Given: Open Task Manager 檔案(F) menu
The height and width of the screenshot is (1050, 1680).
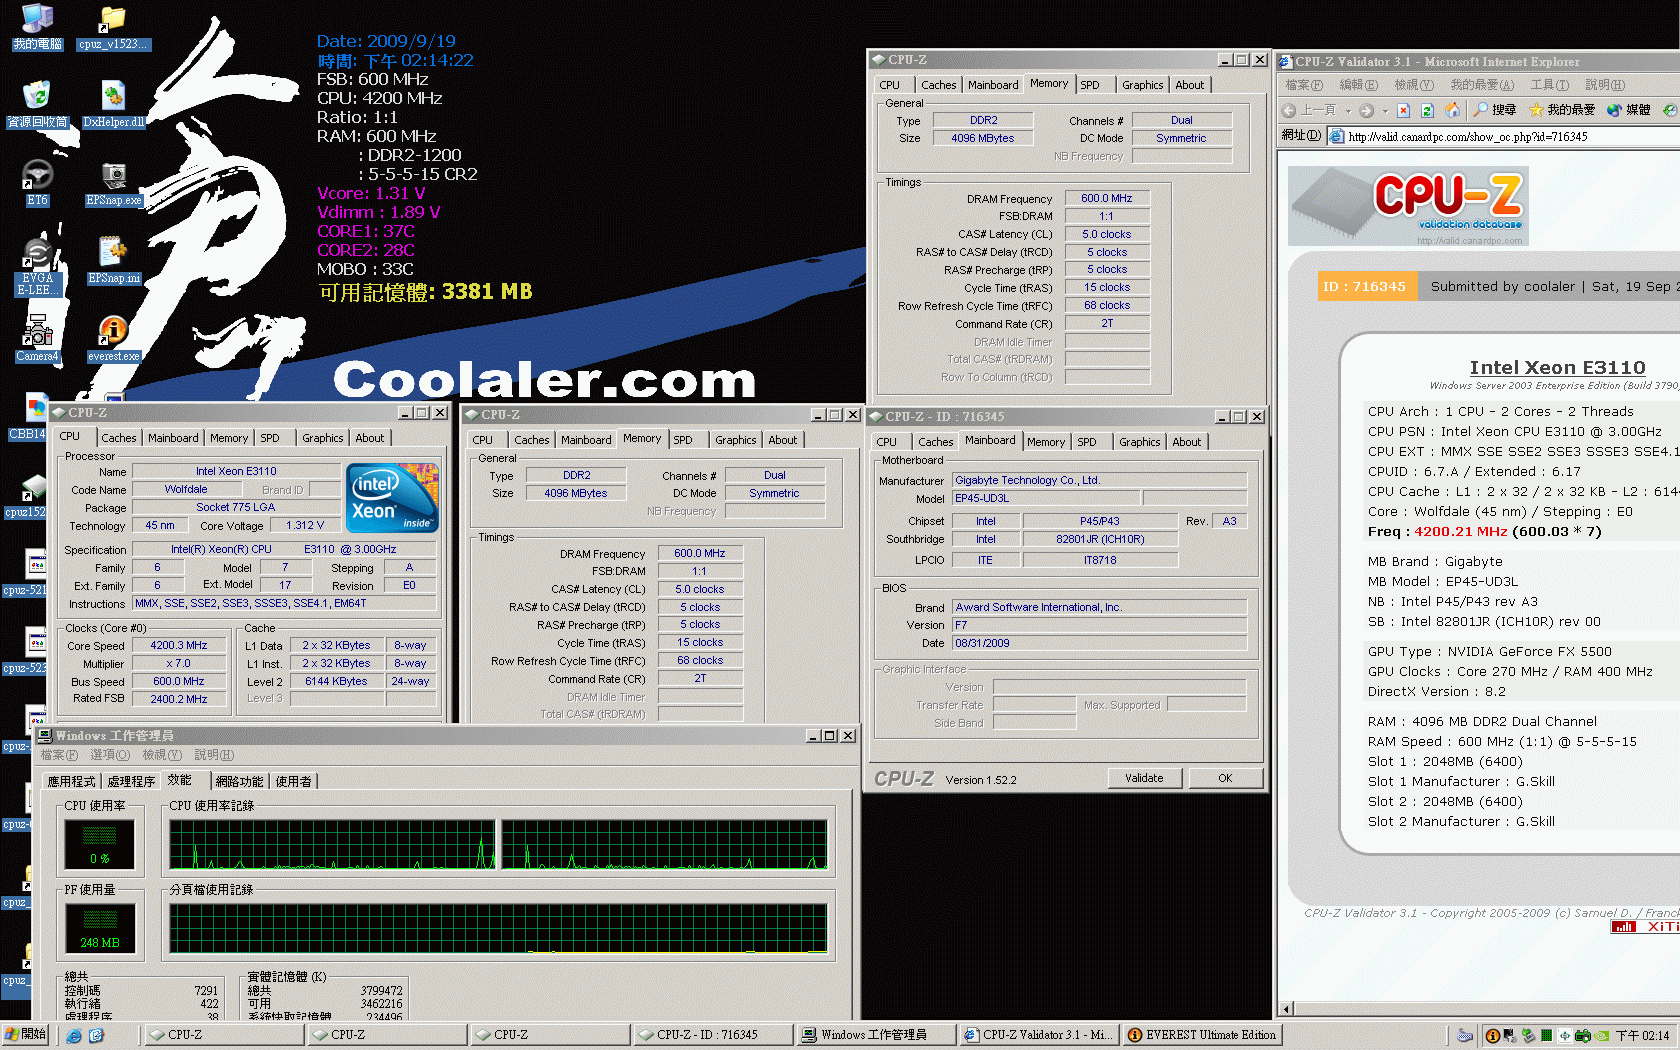Looking at the screenshot, I should [x=59, y=755].
